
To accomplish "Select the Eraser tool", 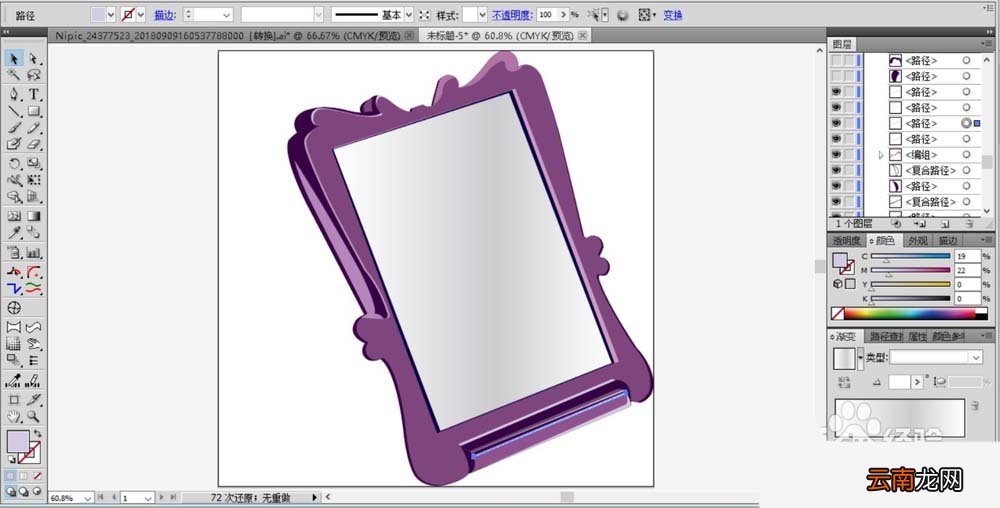I will (x=34, y=145).
